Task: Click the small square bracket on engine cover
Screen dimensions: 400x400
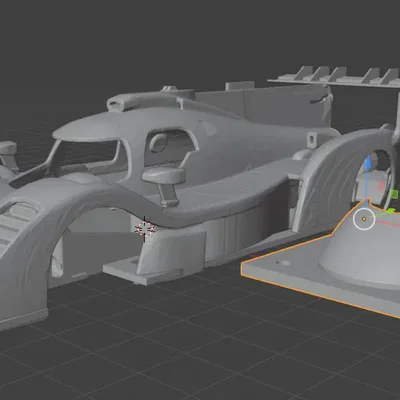Action: pyautogui.click(x=312, y=140)
